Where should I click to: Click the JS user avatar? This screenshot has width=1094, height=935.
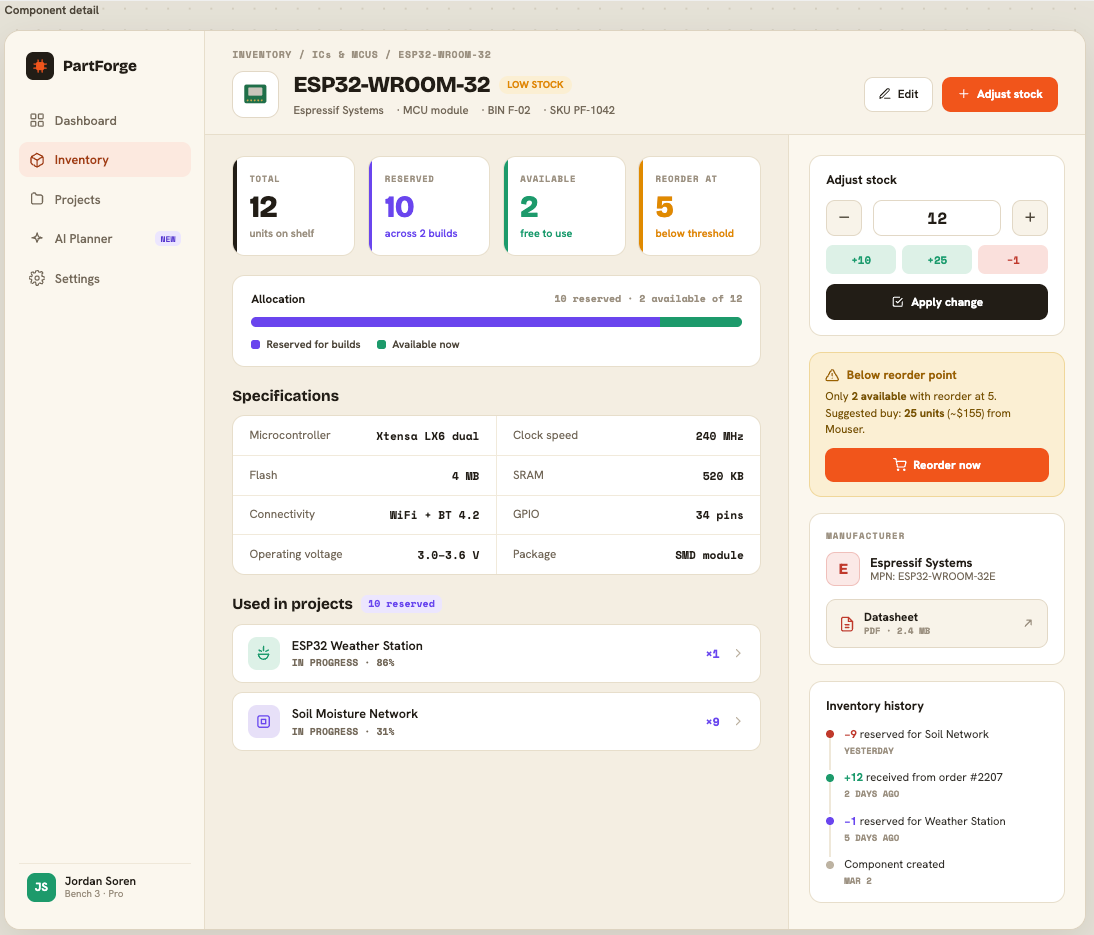point(41,887)
